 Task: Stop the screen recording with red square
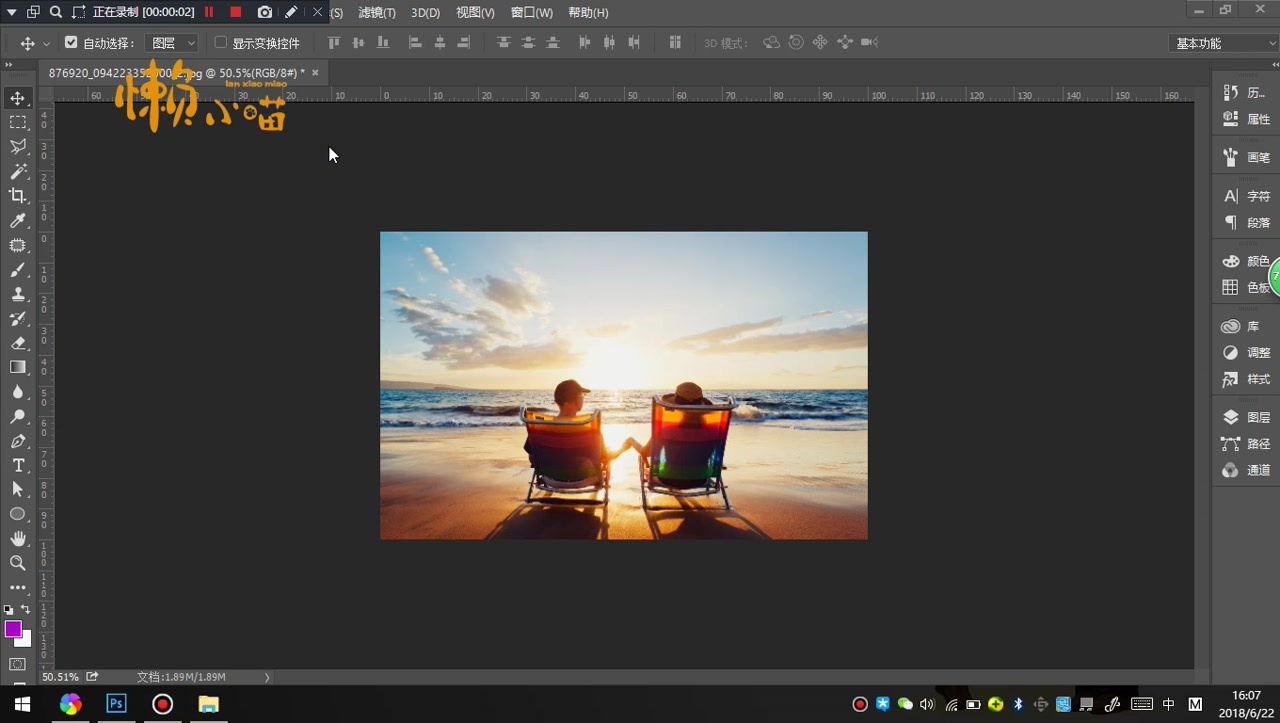(x=236, y=12)
